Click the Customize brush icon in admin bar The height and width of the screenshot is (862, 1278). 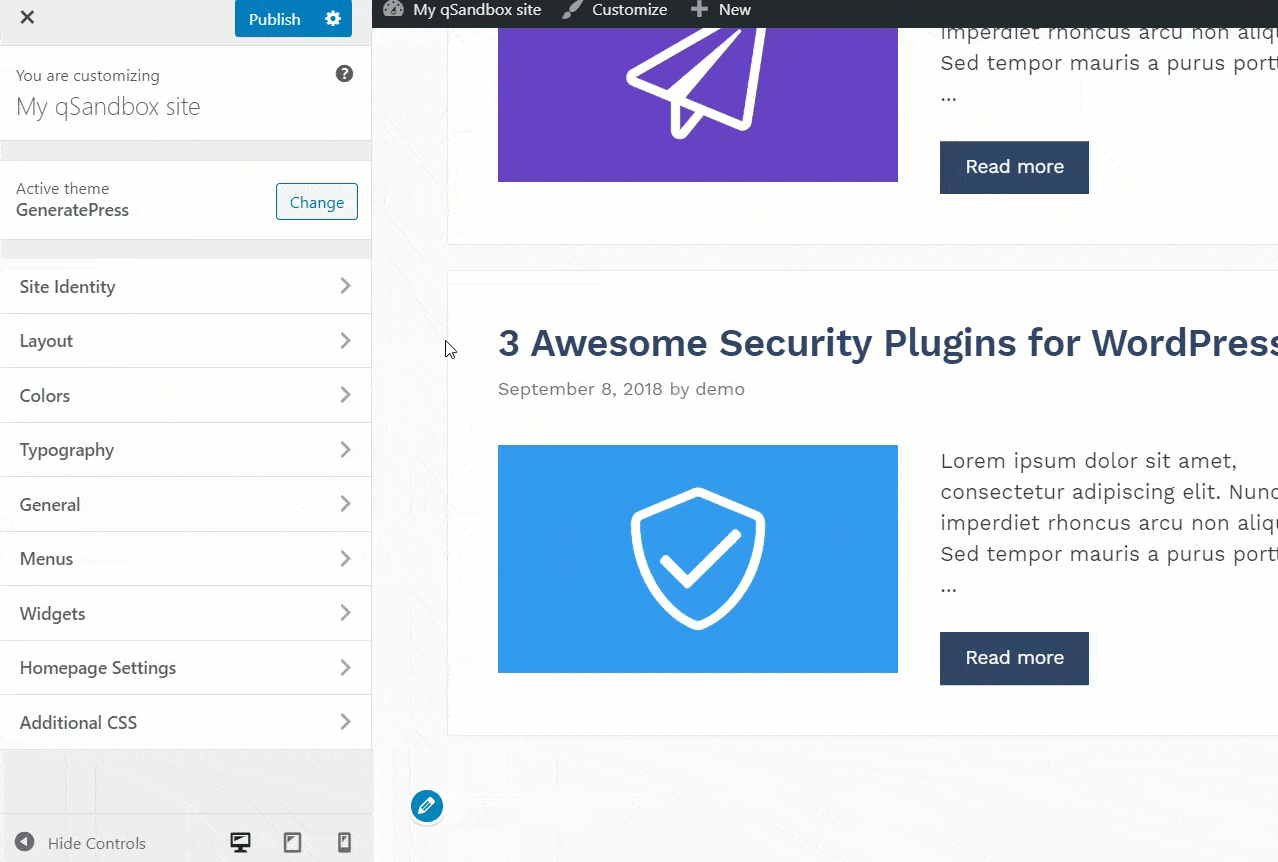(x=572, y=10)
